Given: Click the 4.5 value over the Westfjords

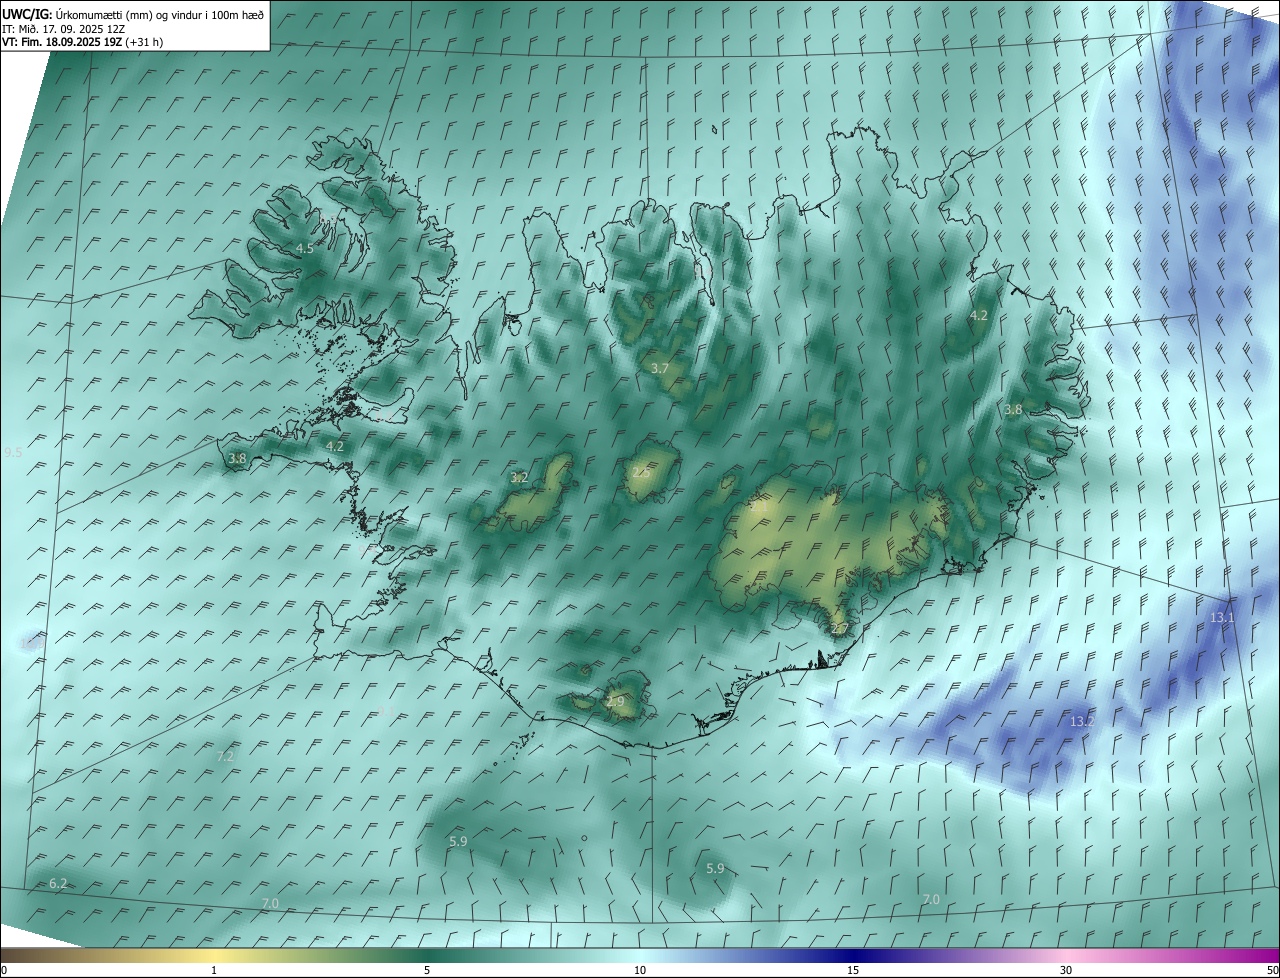Looking at the screenshot, I should point(305,248).
